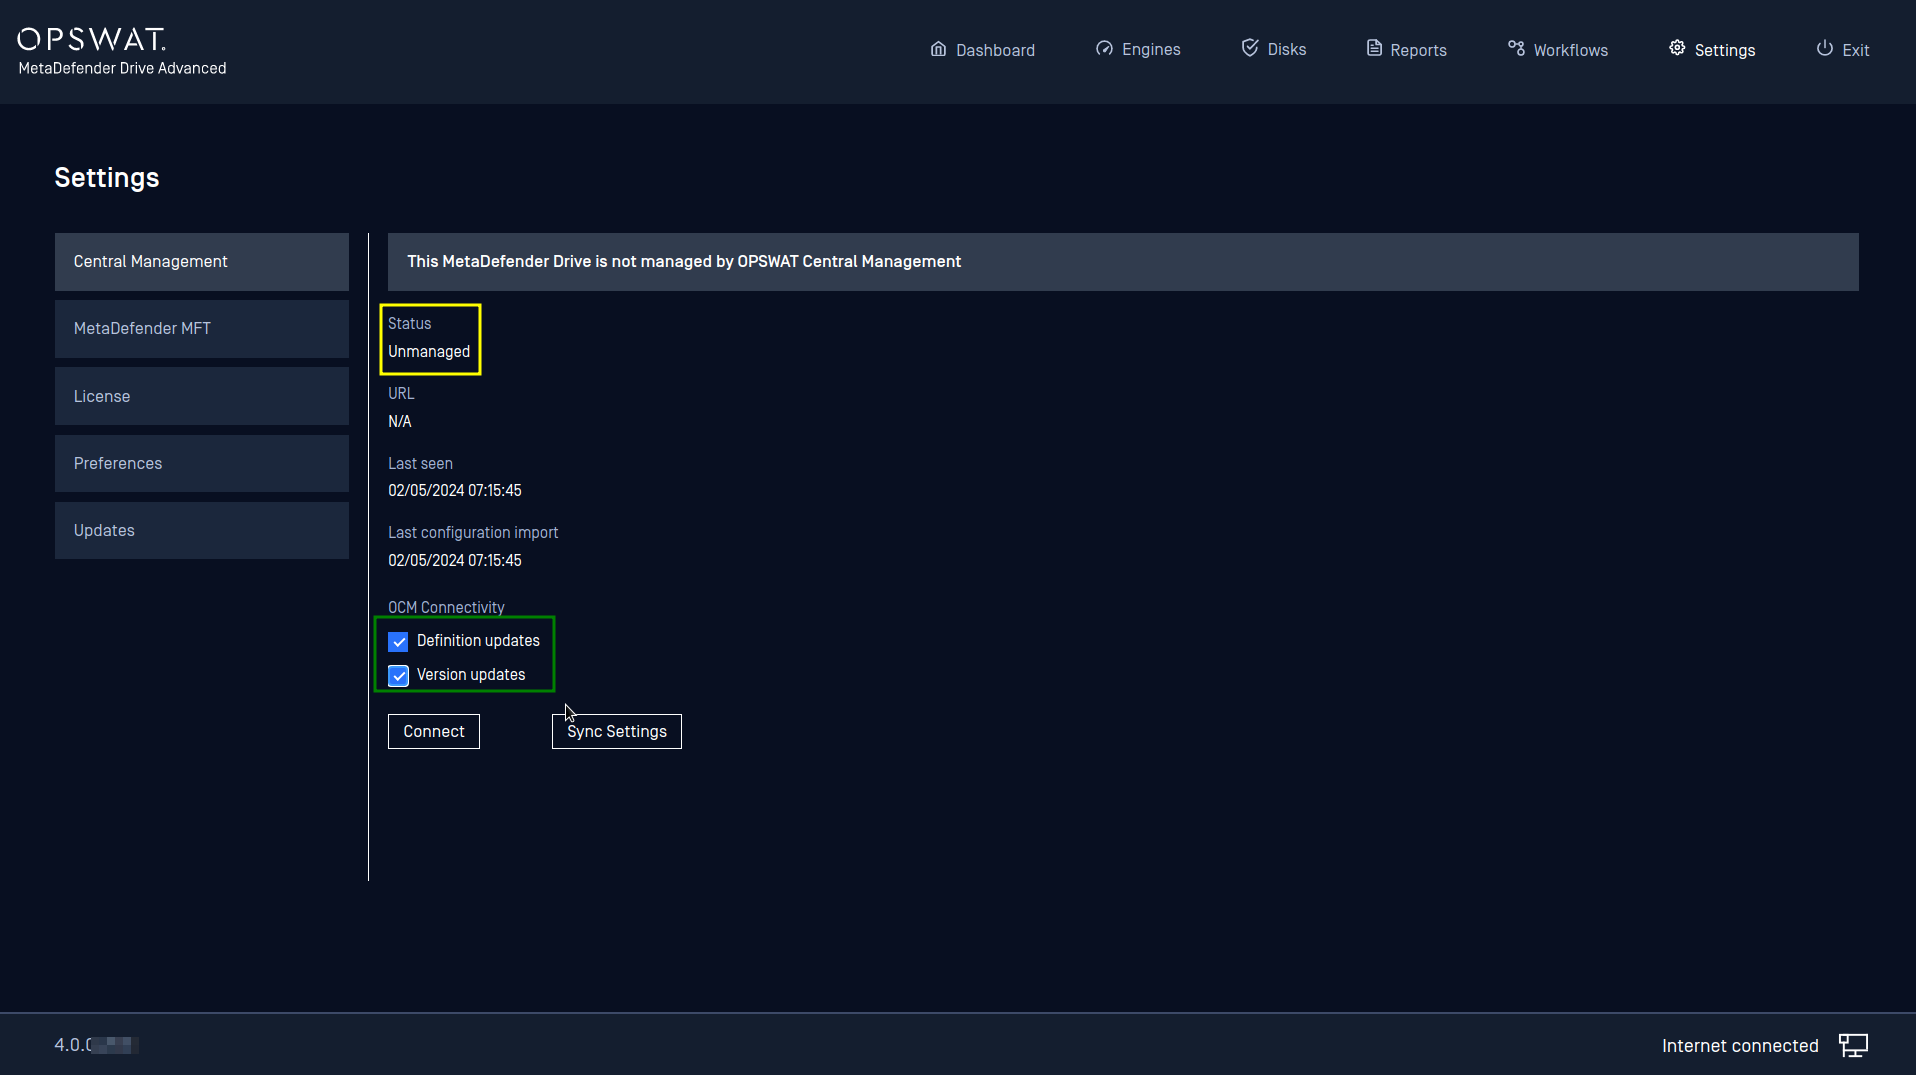Screen dimensions: 1916x1075
Task: Select Exit in the top navigation
Action: [x=1843, y=49]
